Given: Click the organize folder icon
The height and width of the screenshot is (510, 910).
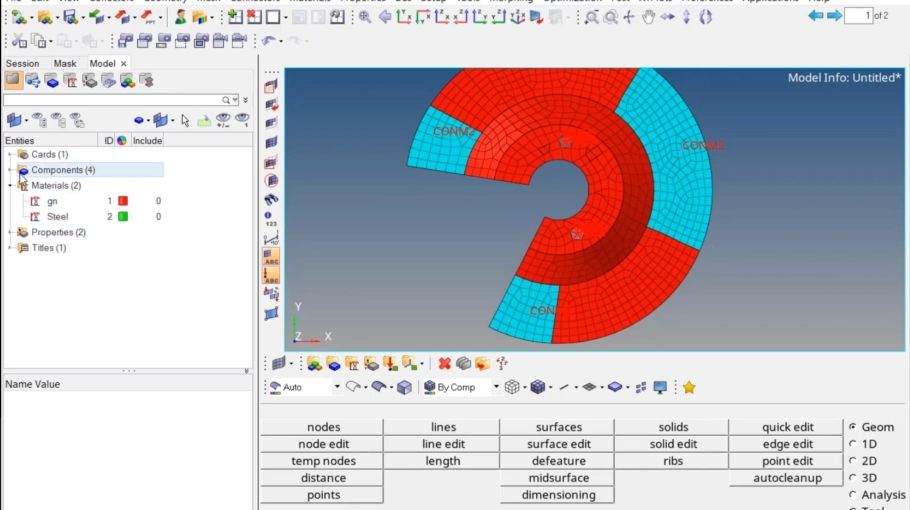Looking at the screenshot, I should coord(482,364).
